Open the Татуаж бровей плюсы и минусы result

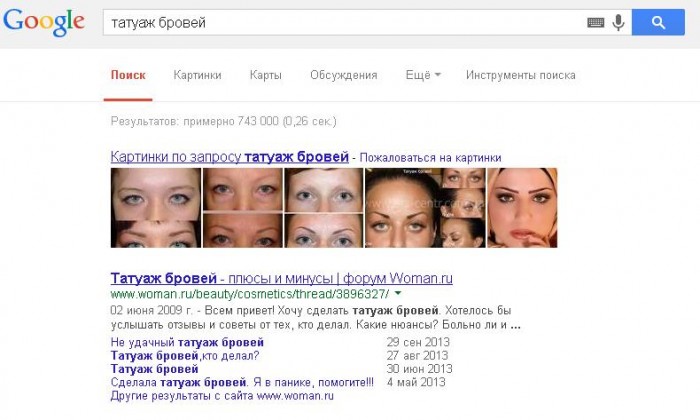(281, 278)
